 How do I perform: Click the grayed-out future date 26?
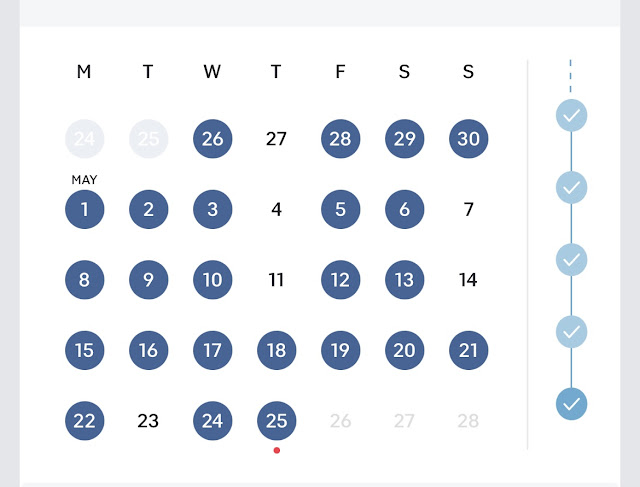[340, 421]
